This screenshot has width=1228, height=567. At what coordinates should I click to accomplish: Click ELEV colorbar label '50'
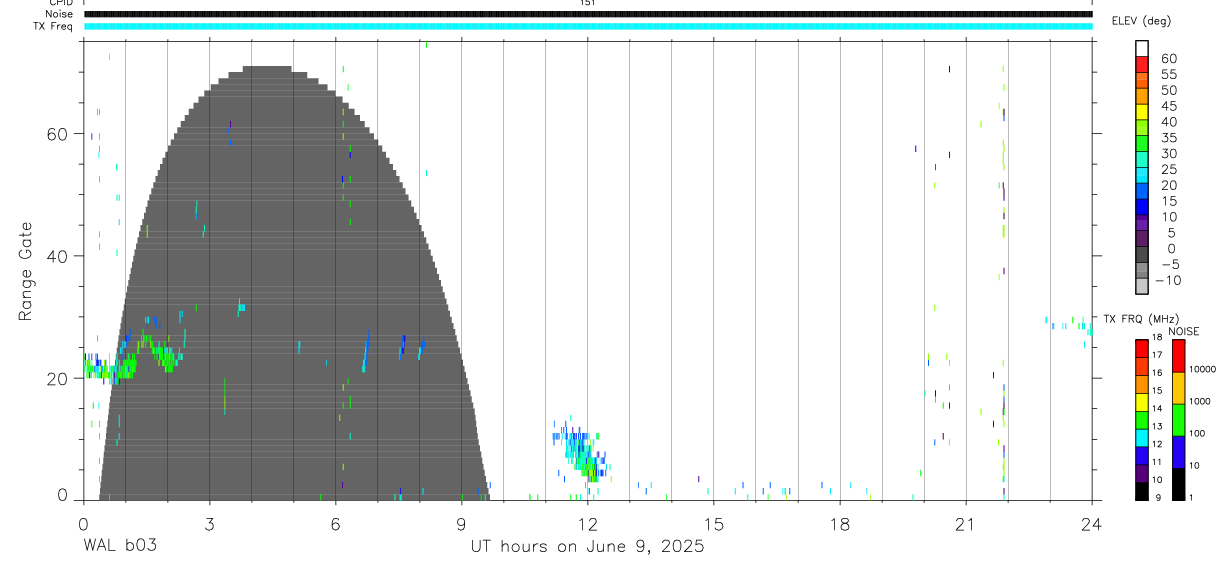tap(1169, 91)
